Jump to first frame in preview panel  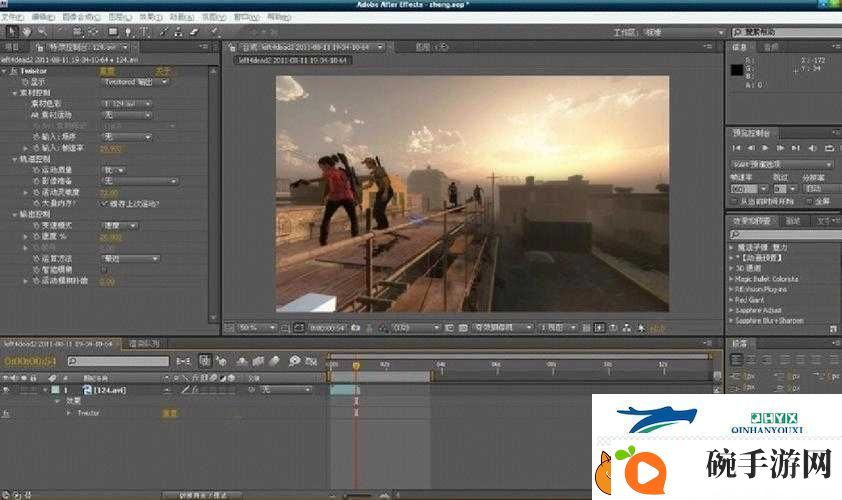pos(736,148)
